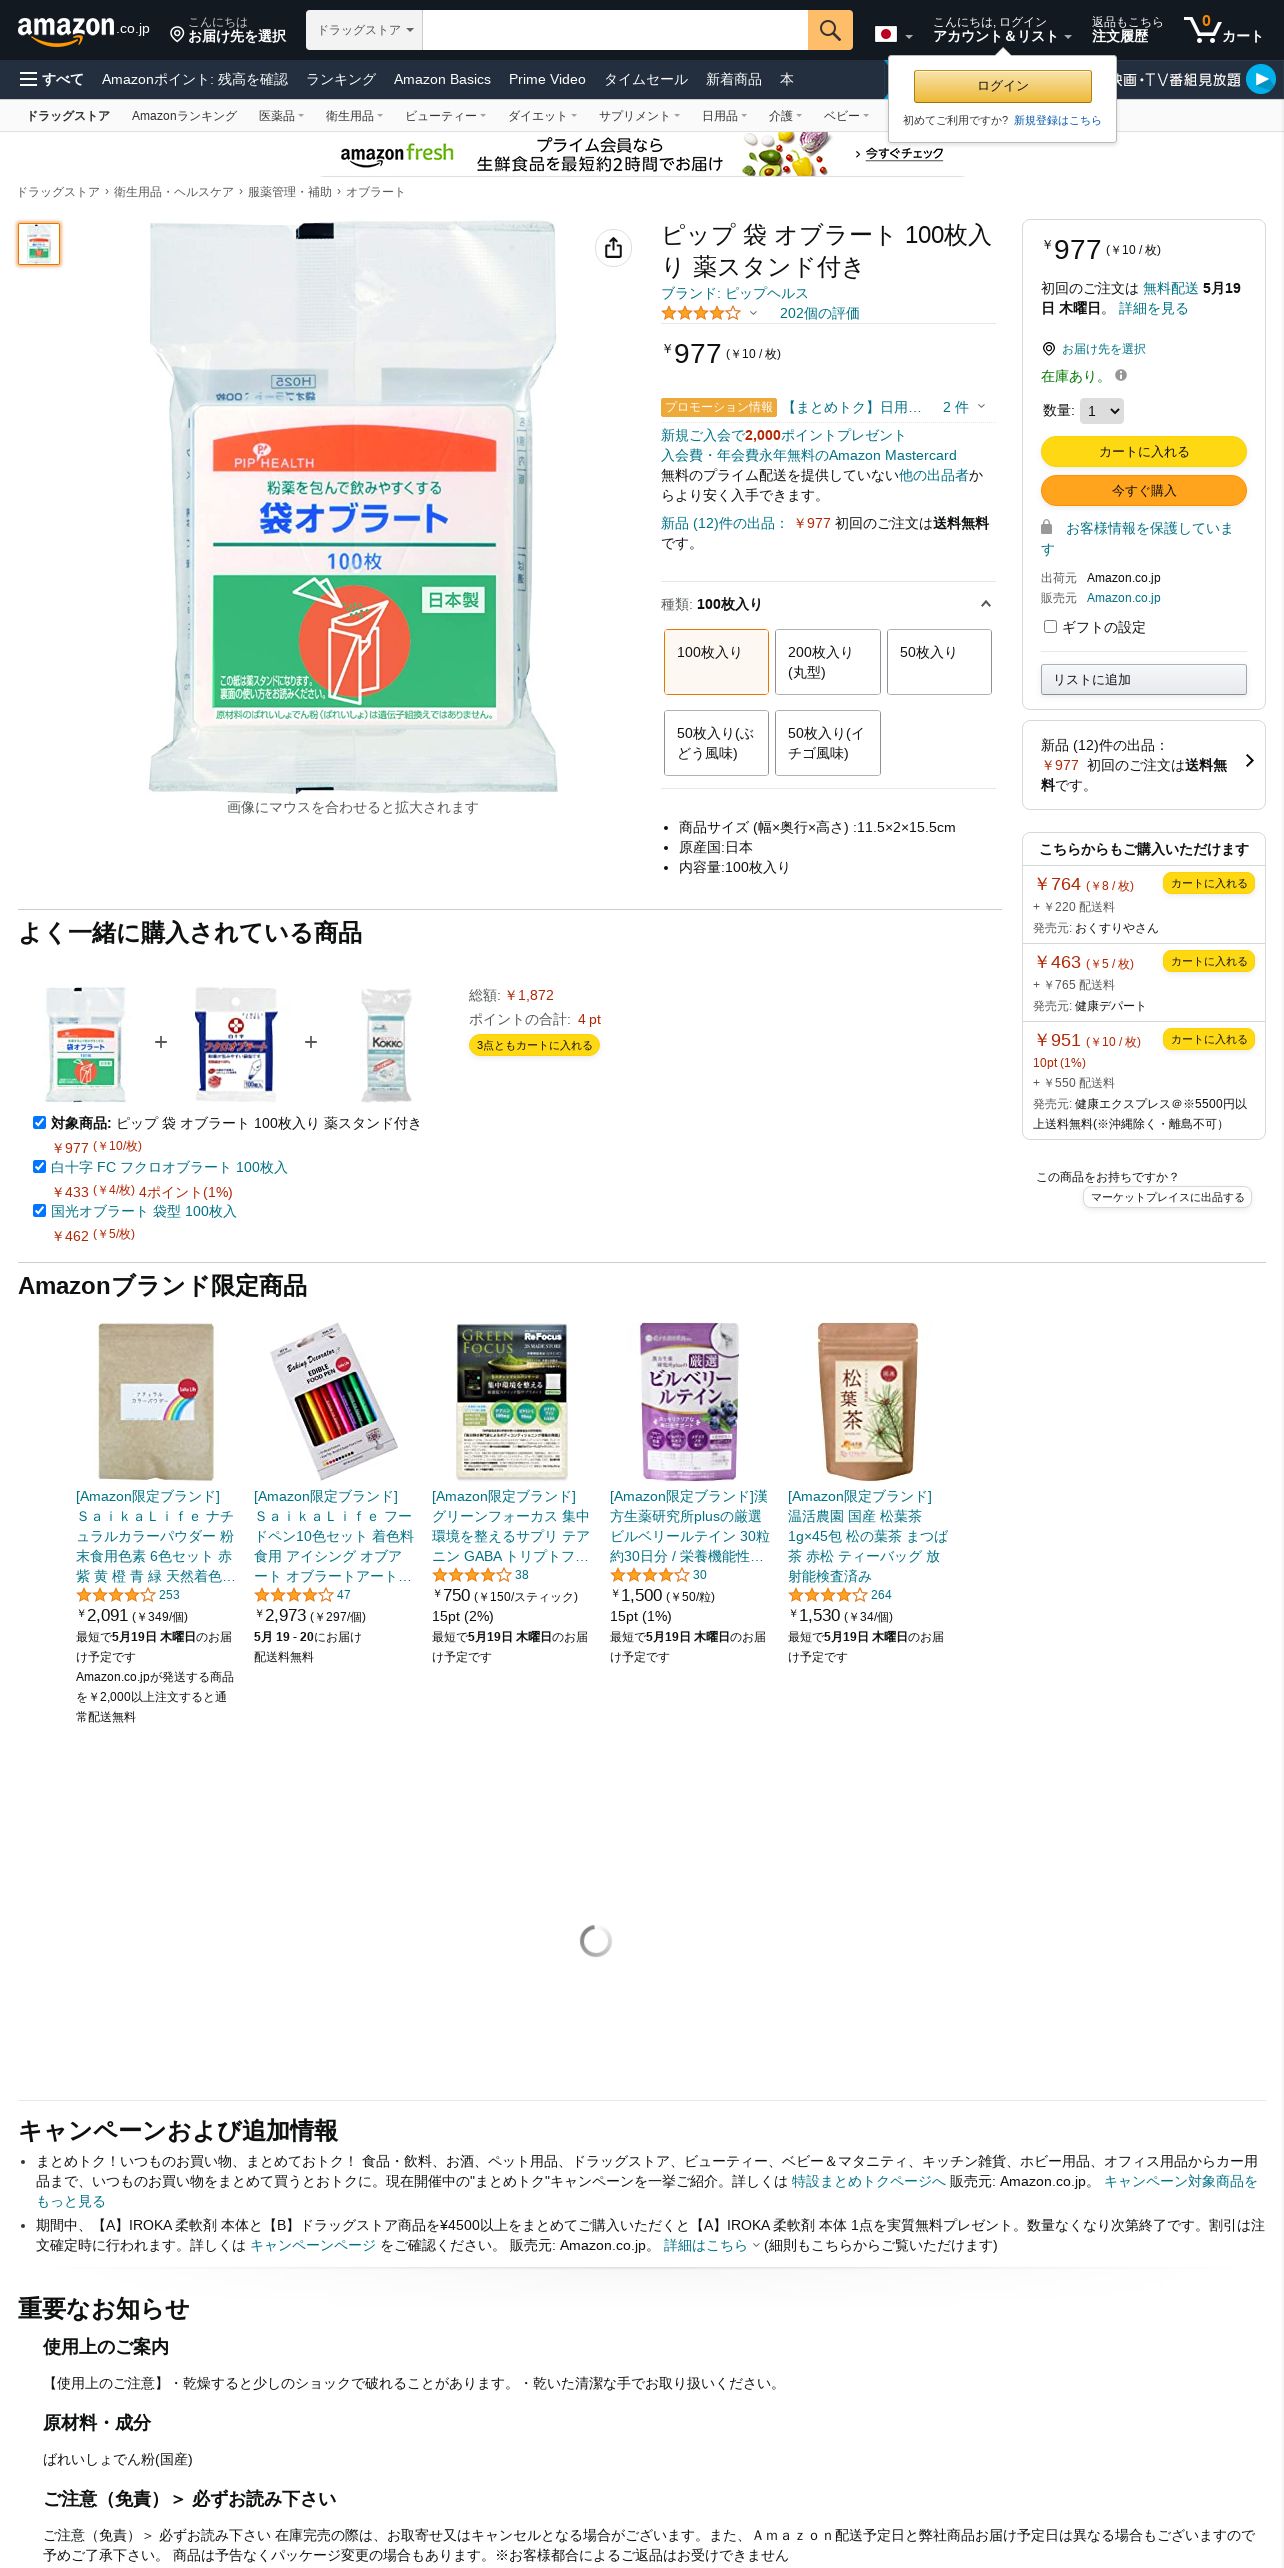Uncheck 白十字 FC フクロオブラート bundle checkbox
This screenshot has height=2568, width=1284.
(39, 1166)
